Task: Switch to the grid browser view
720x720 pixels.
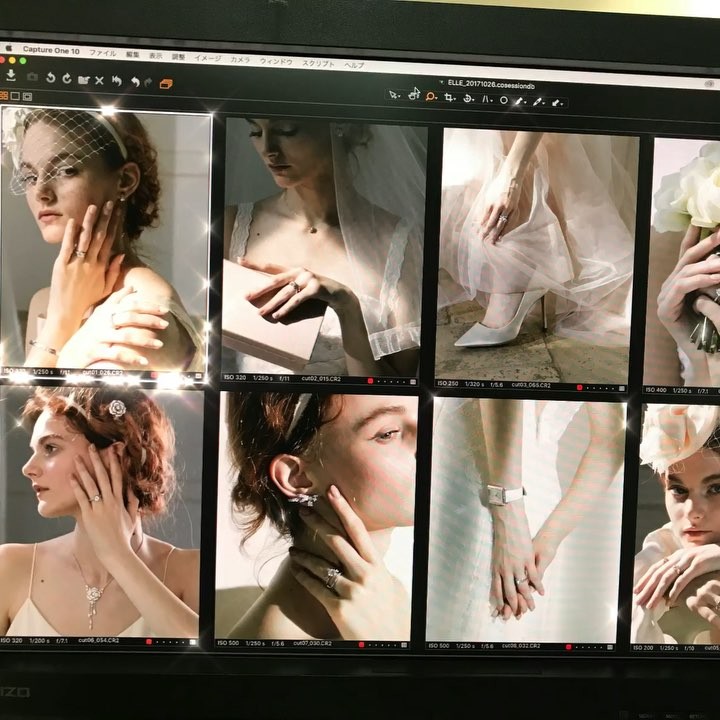Action: [4, 95]
